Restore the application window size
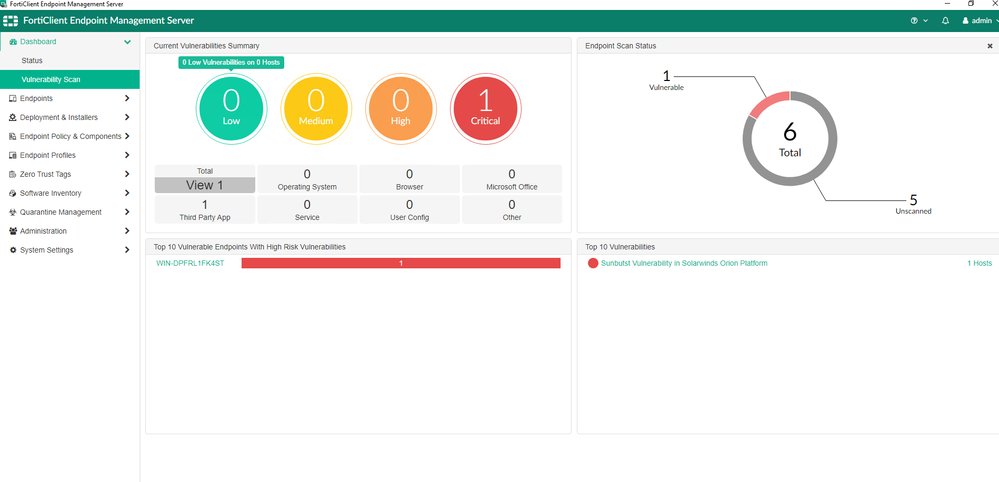 click(x=971, y=4)
